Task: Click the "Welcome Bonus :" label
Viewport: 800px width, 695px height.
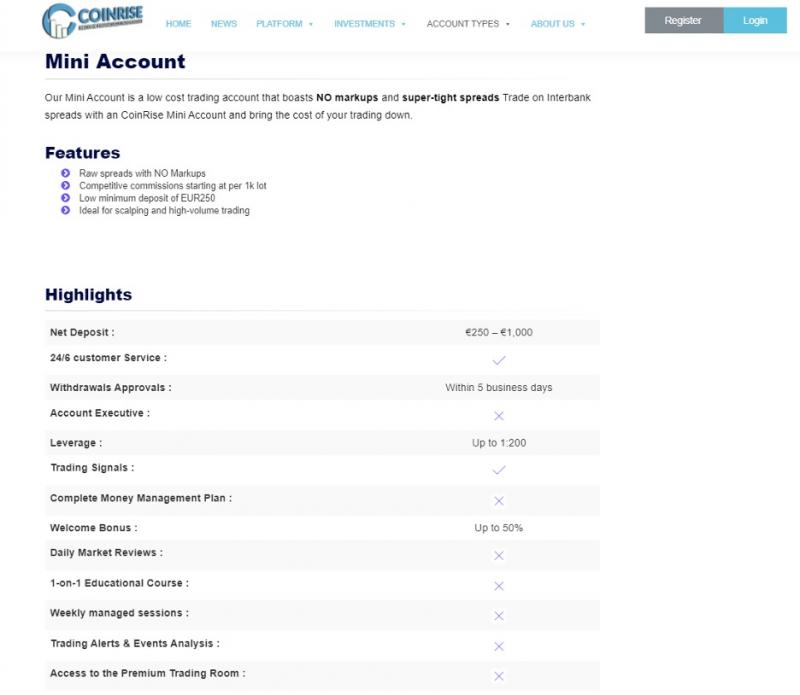Action: click(94, 528)
